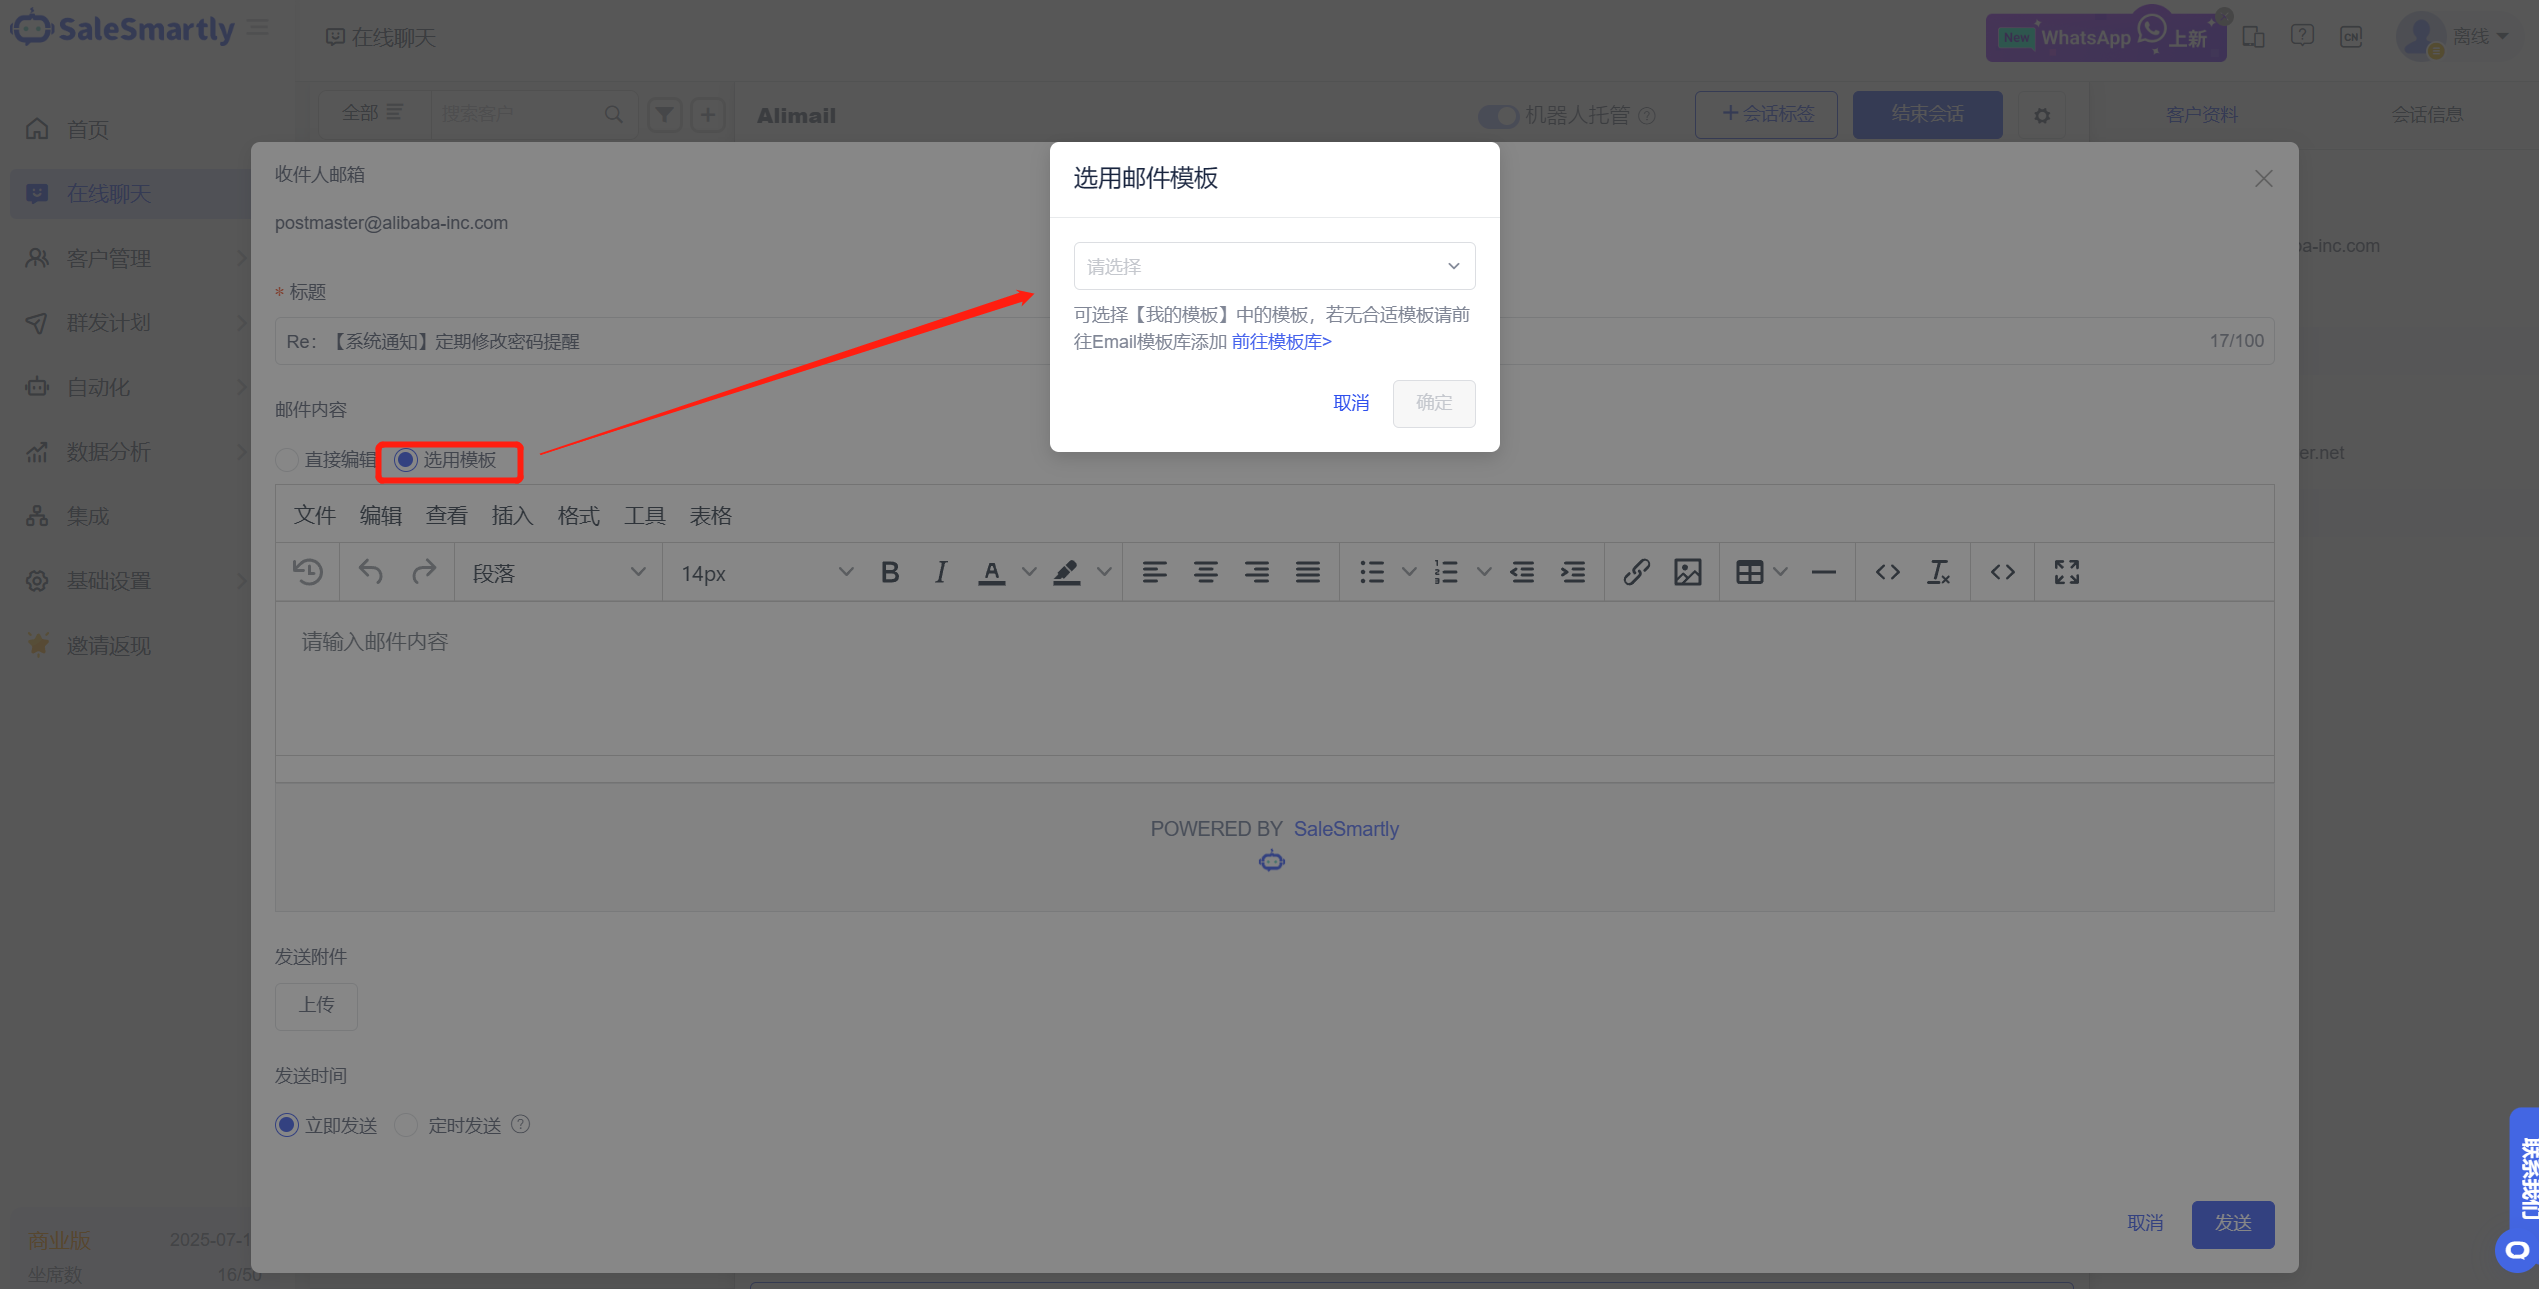Click the insert link icon

coord(1636,573)
